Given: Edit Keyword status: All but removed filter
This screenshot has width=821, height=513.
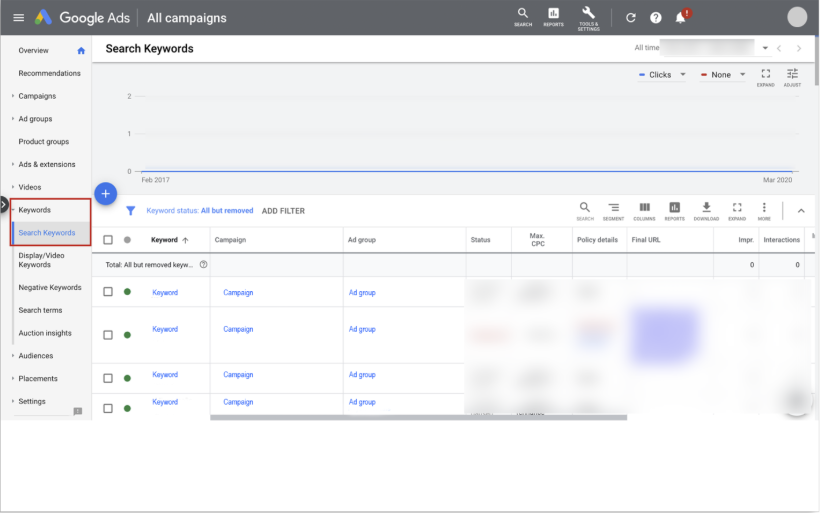Looking at the screenshot, I should (x=199, y=210).
